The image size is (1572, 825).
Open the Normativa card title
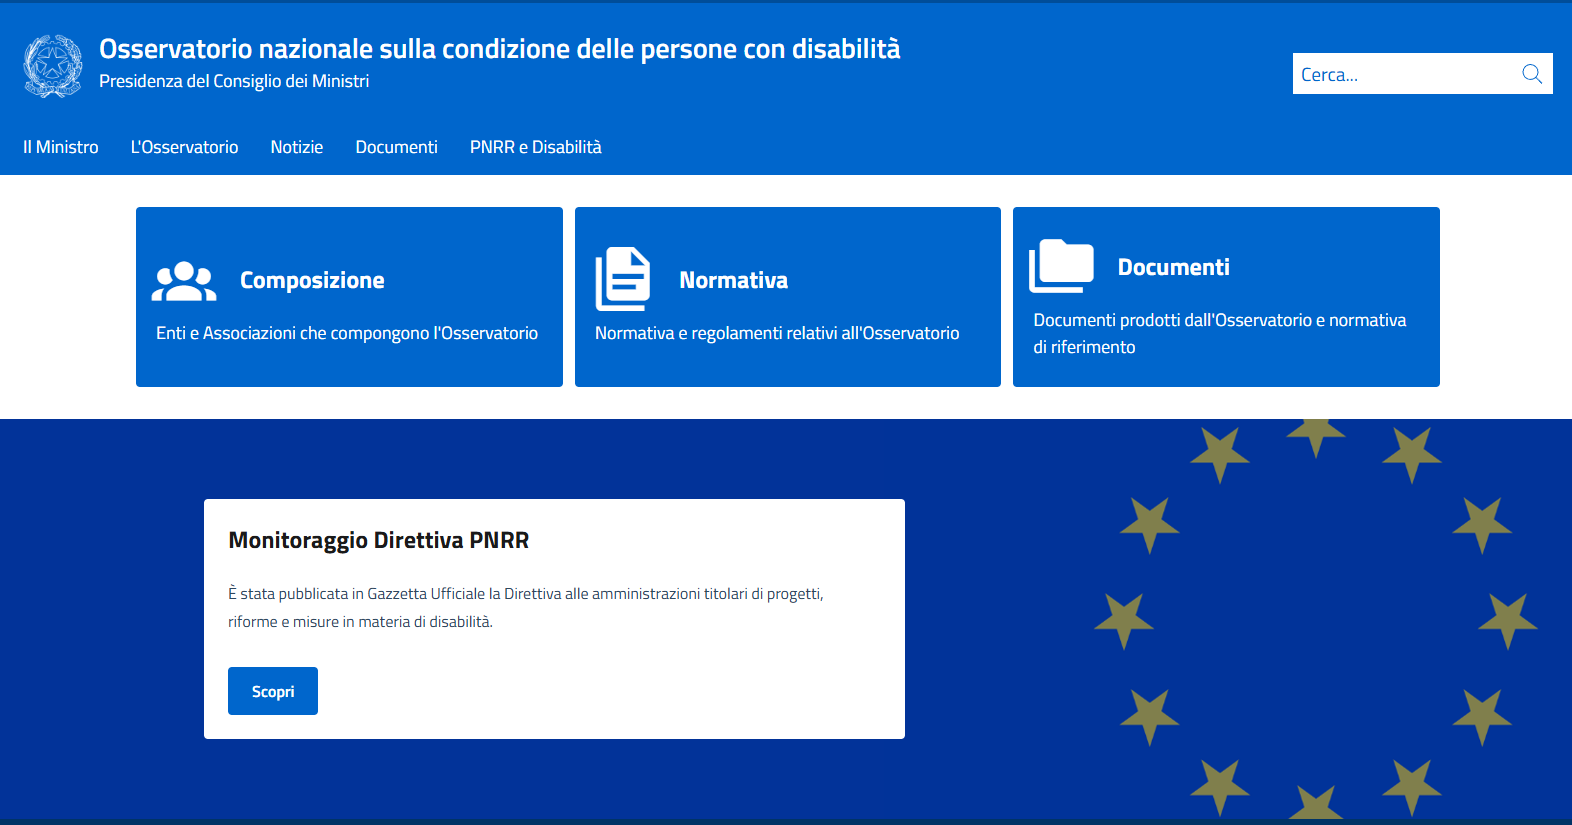pos(734,280)
